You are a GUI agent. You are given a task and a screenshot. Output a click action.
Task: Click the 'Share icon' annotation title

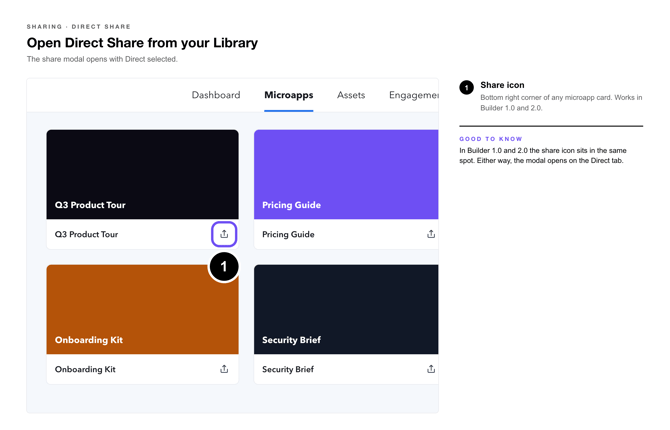[x=502, y=85]
